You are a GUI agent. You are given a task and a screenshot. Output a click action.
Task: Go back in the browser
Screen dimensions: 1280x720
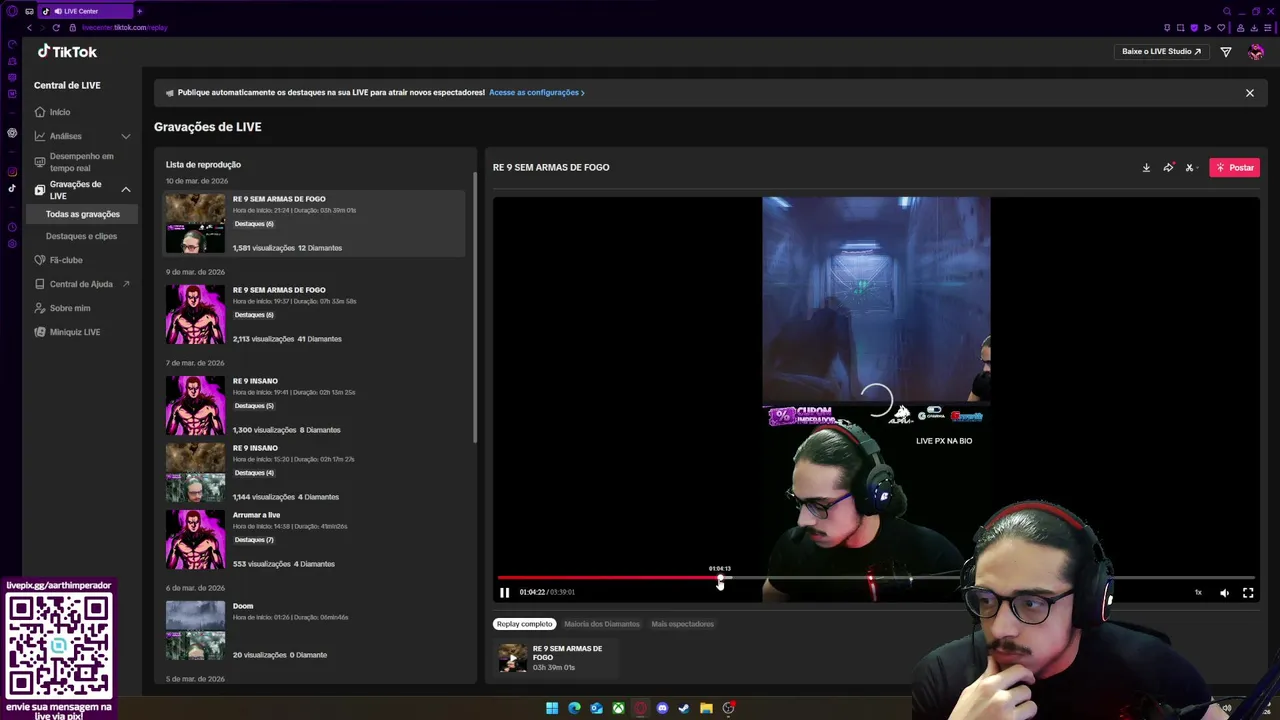(30, 27)
